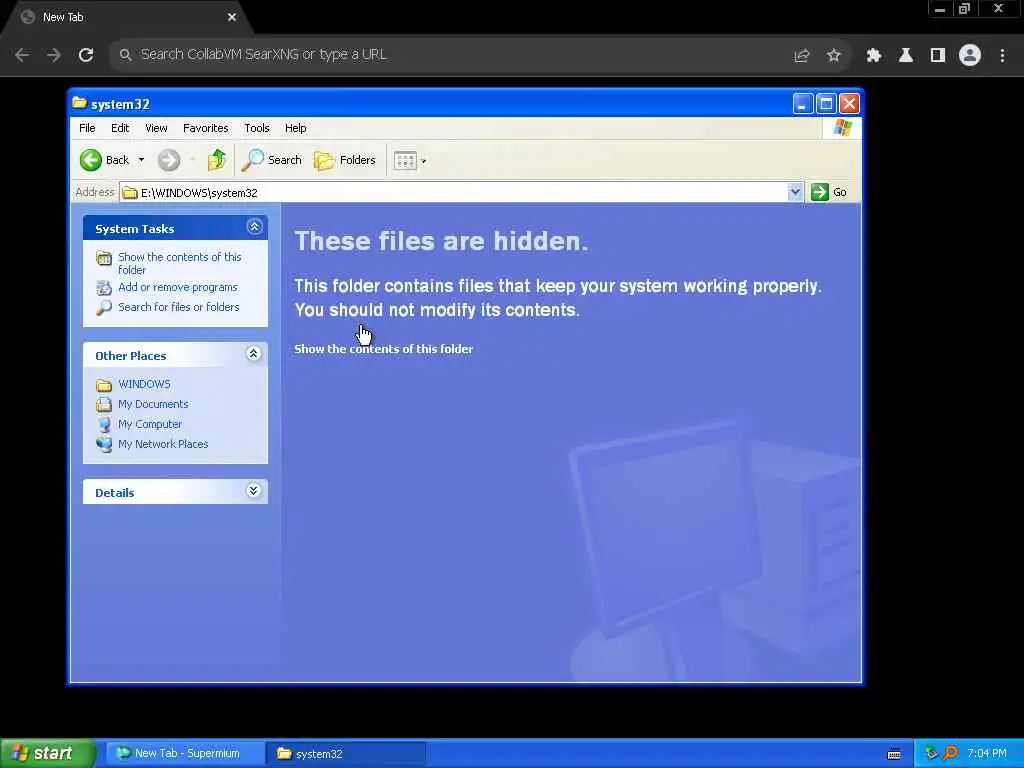Open the WINDOWS folder link

click(x=144, y=384)
